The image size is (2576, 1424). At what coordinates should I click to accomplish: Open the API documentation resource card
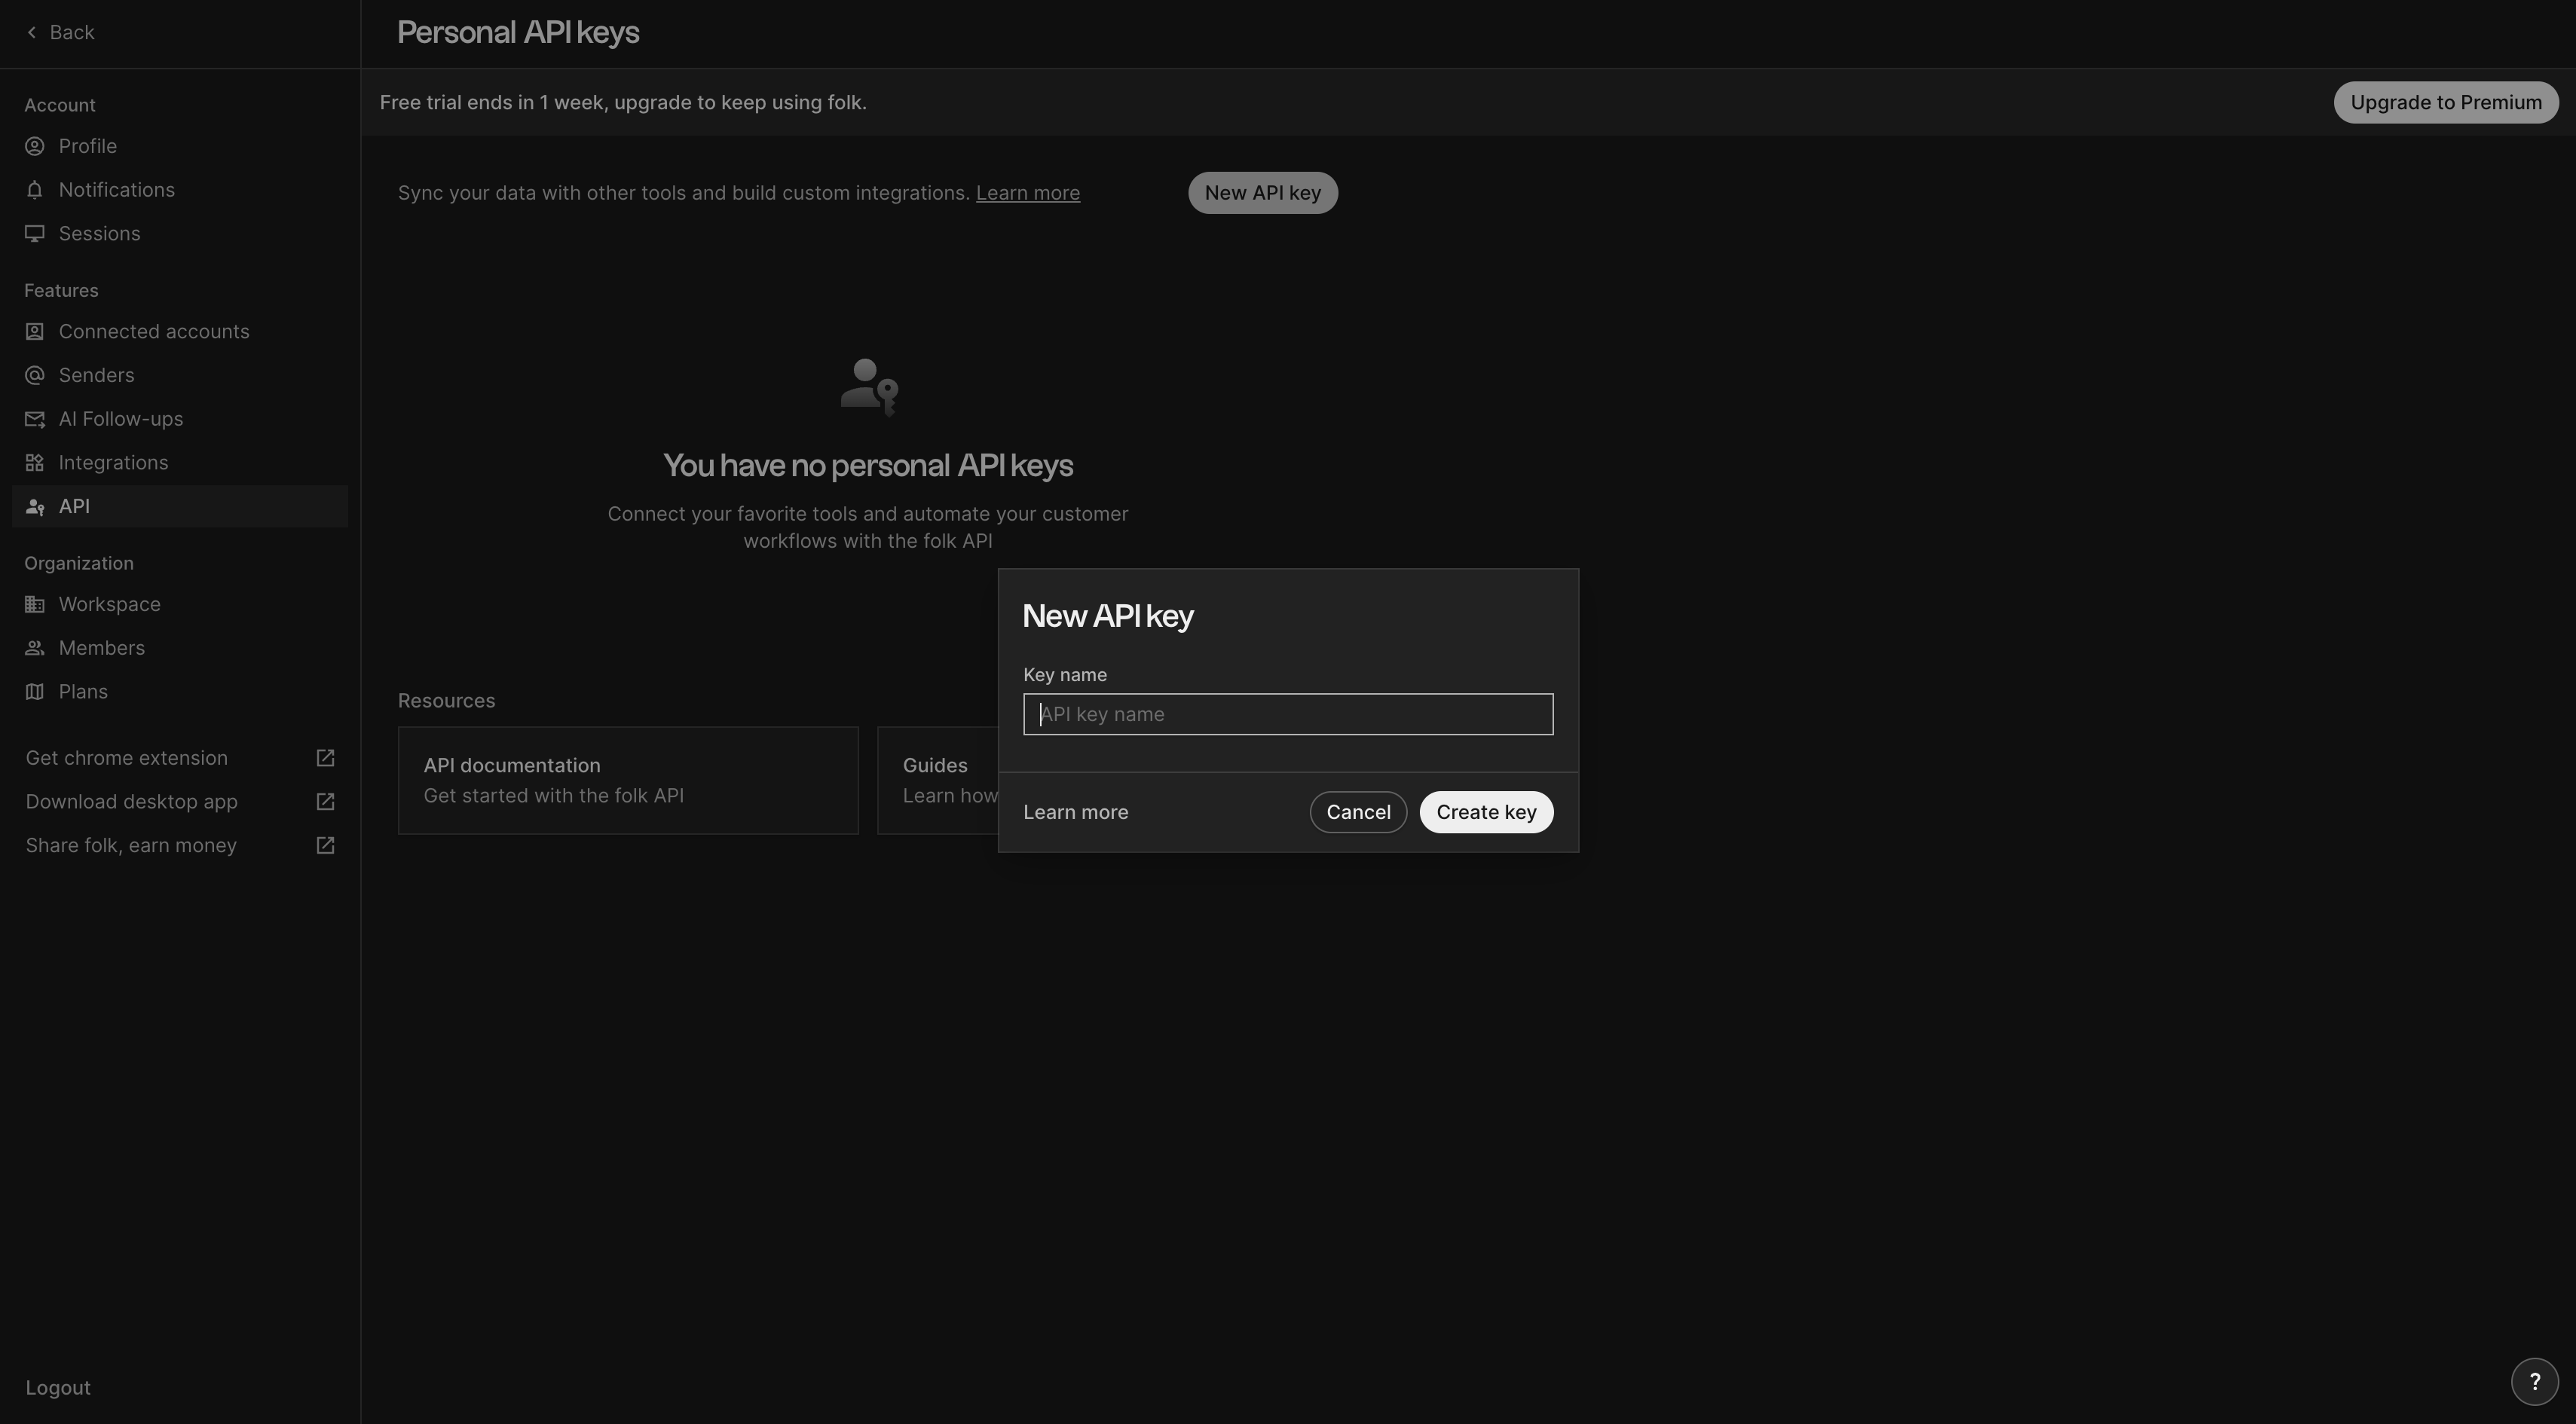[x=628, y=780]
